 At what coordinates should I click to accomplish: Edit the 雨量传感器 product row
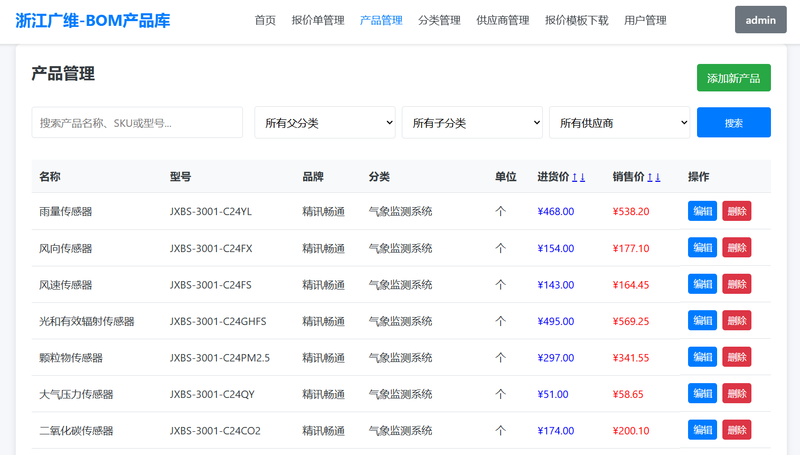click(x=702, y=211)
